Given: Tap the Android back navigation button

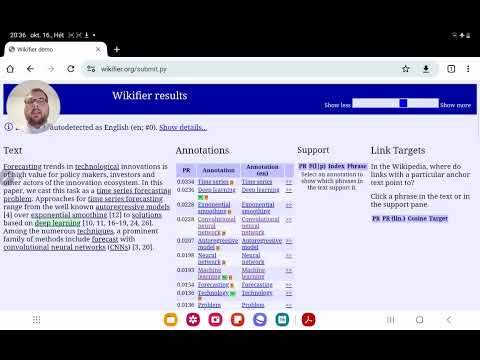Looking at the screenshot, I should [449, 320].
